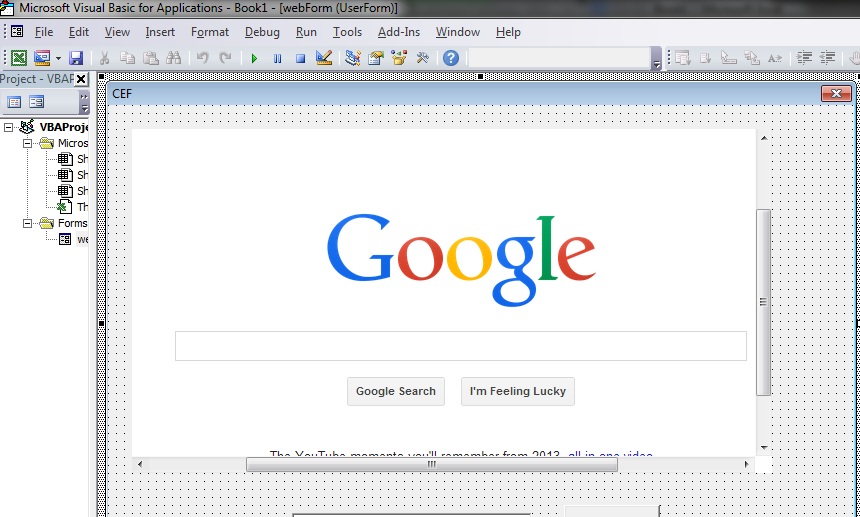Click the Cut scissors icon

[x=104, y=58]
